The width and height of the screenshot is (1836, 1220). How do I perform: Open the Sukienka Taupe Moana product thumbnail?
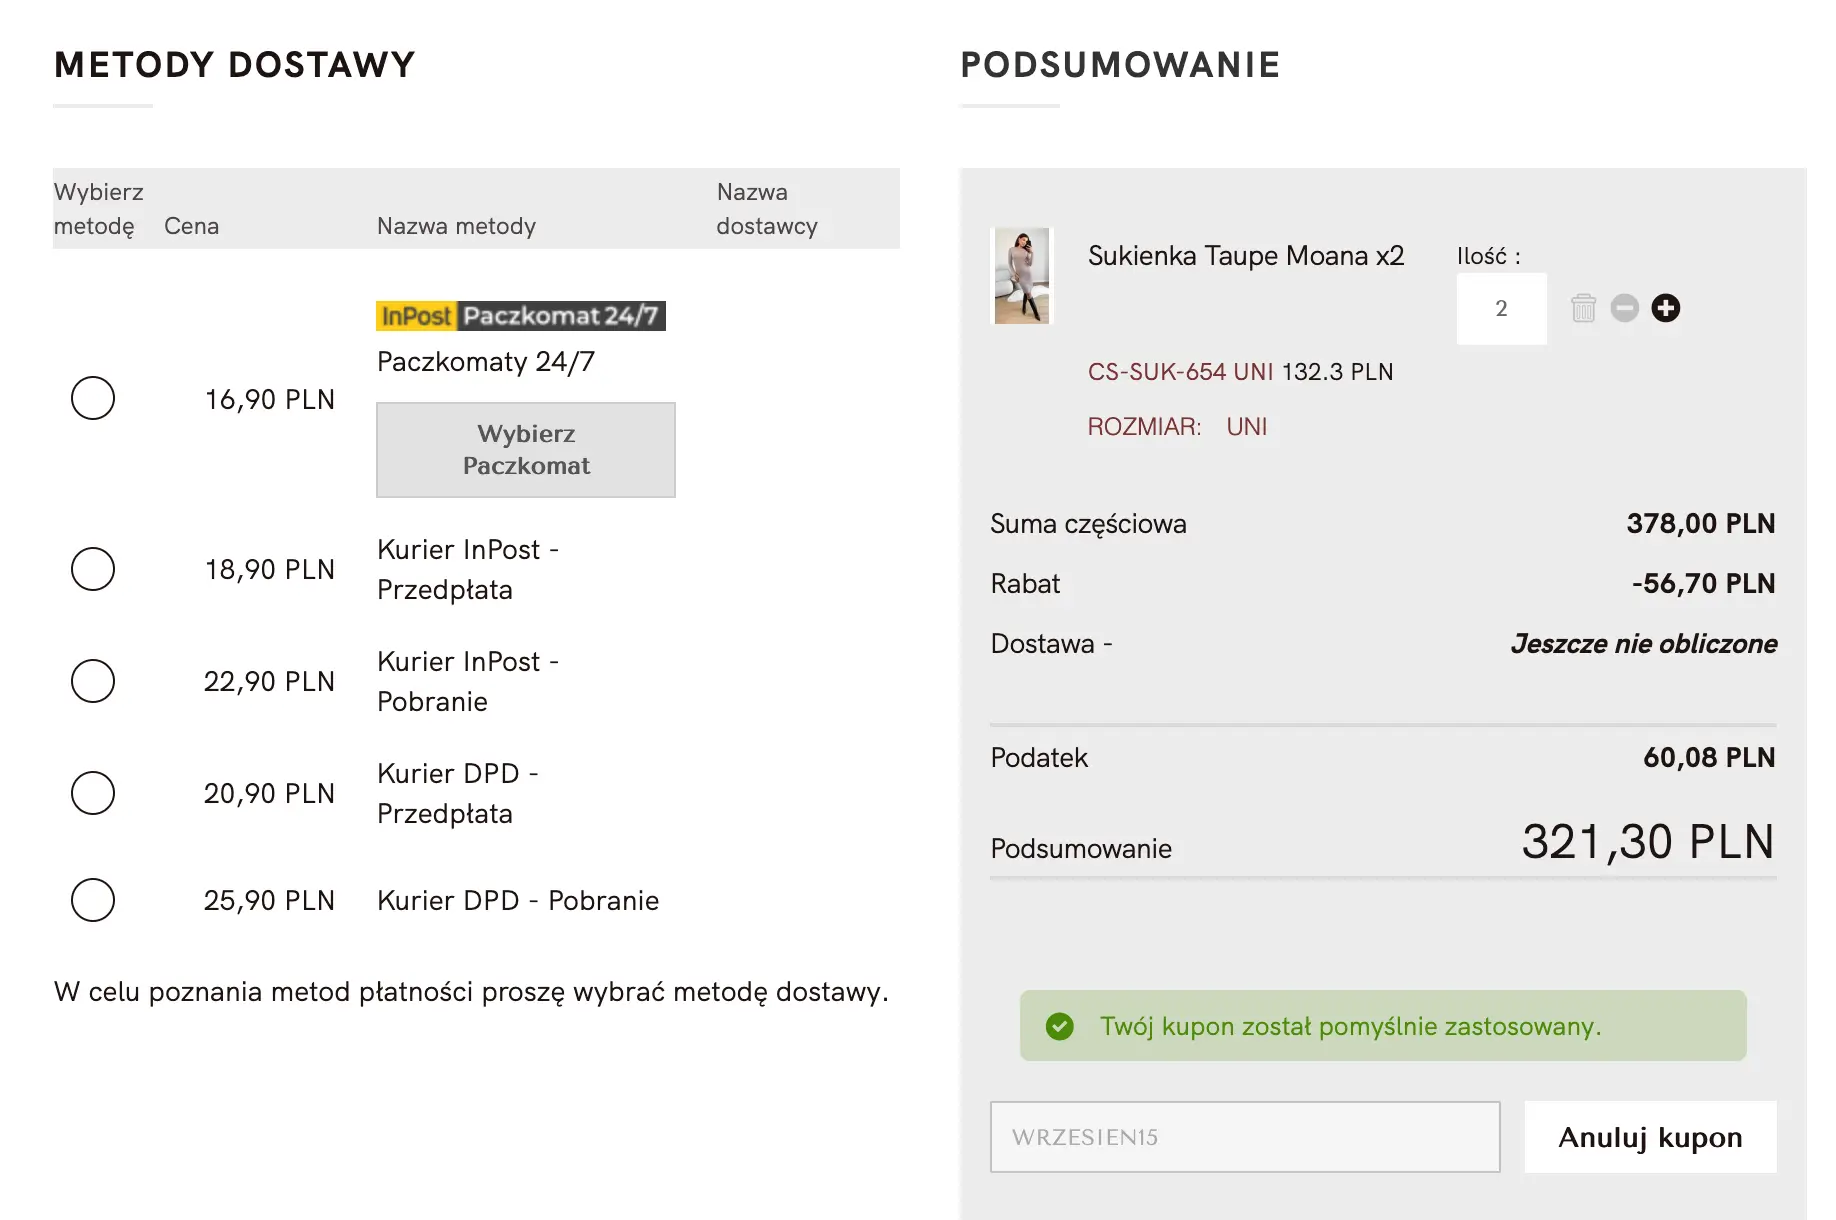pyautogui.click(x=1021, y=276)
